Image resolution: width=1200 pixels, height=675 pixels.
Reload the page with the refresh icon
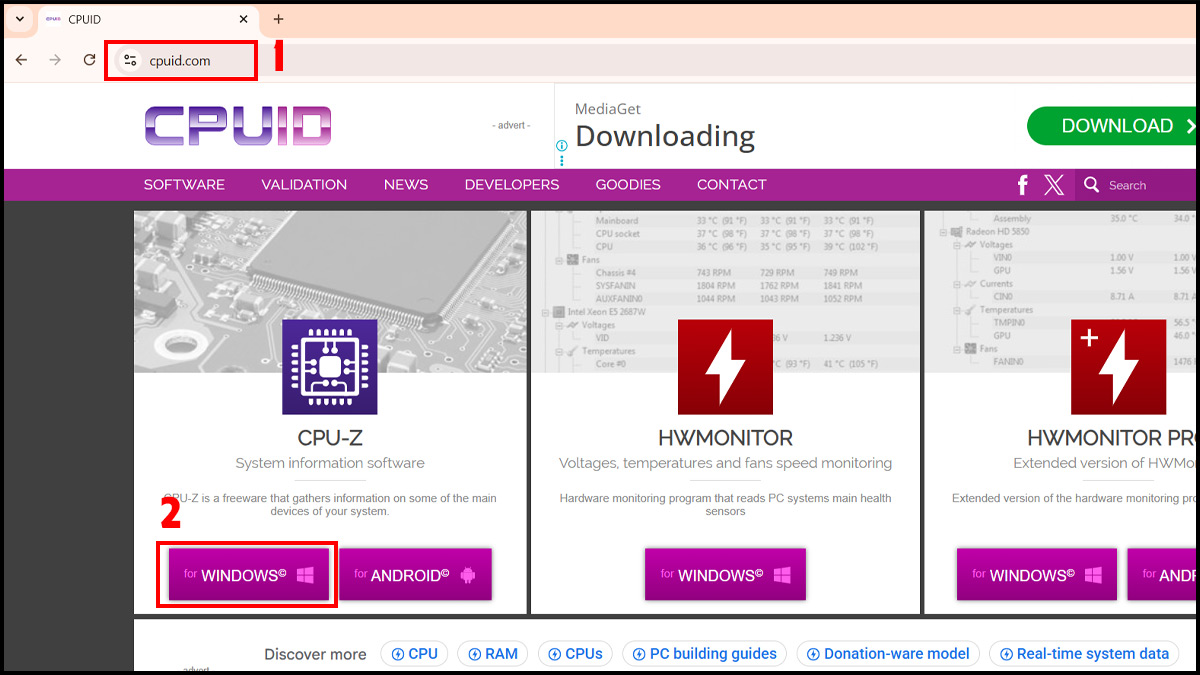point(89,60)
